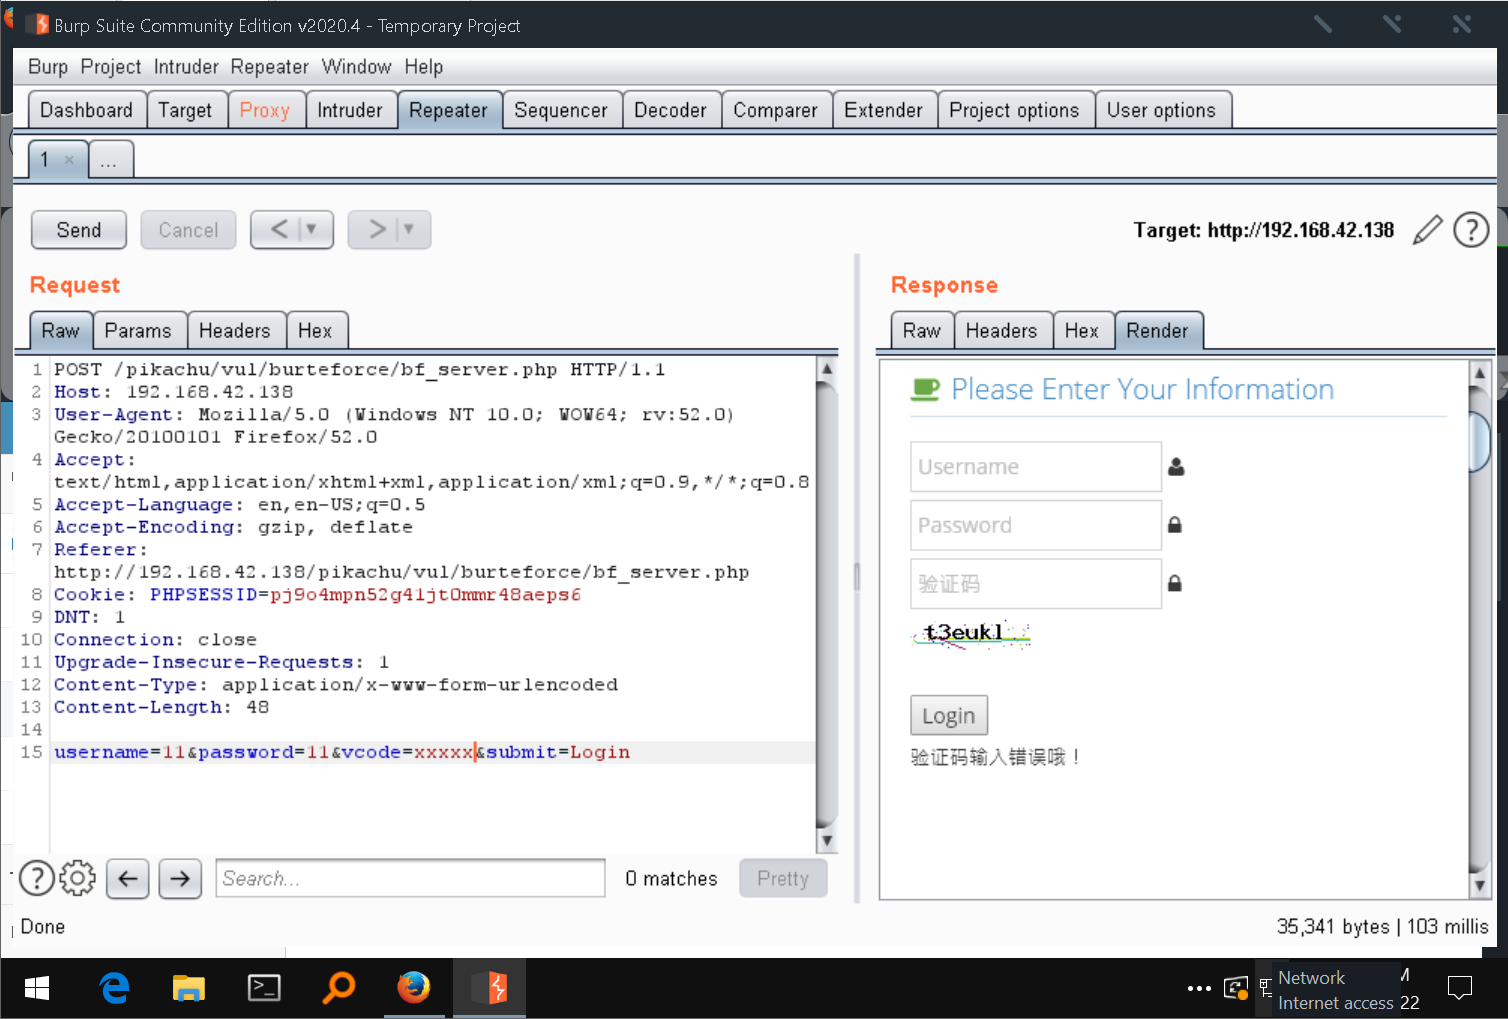Viewport: 1508px width, 1019px height.
Task: Open the search settings gear icon
Action: (77, 878)
